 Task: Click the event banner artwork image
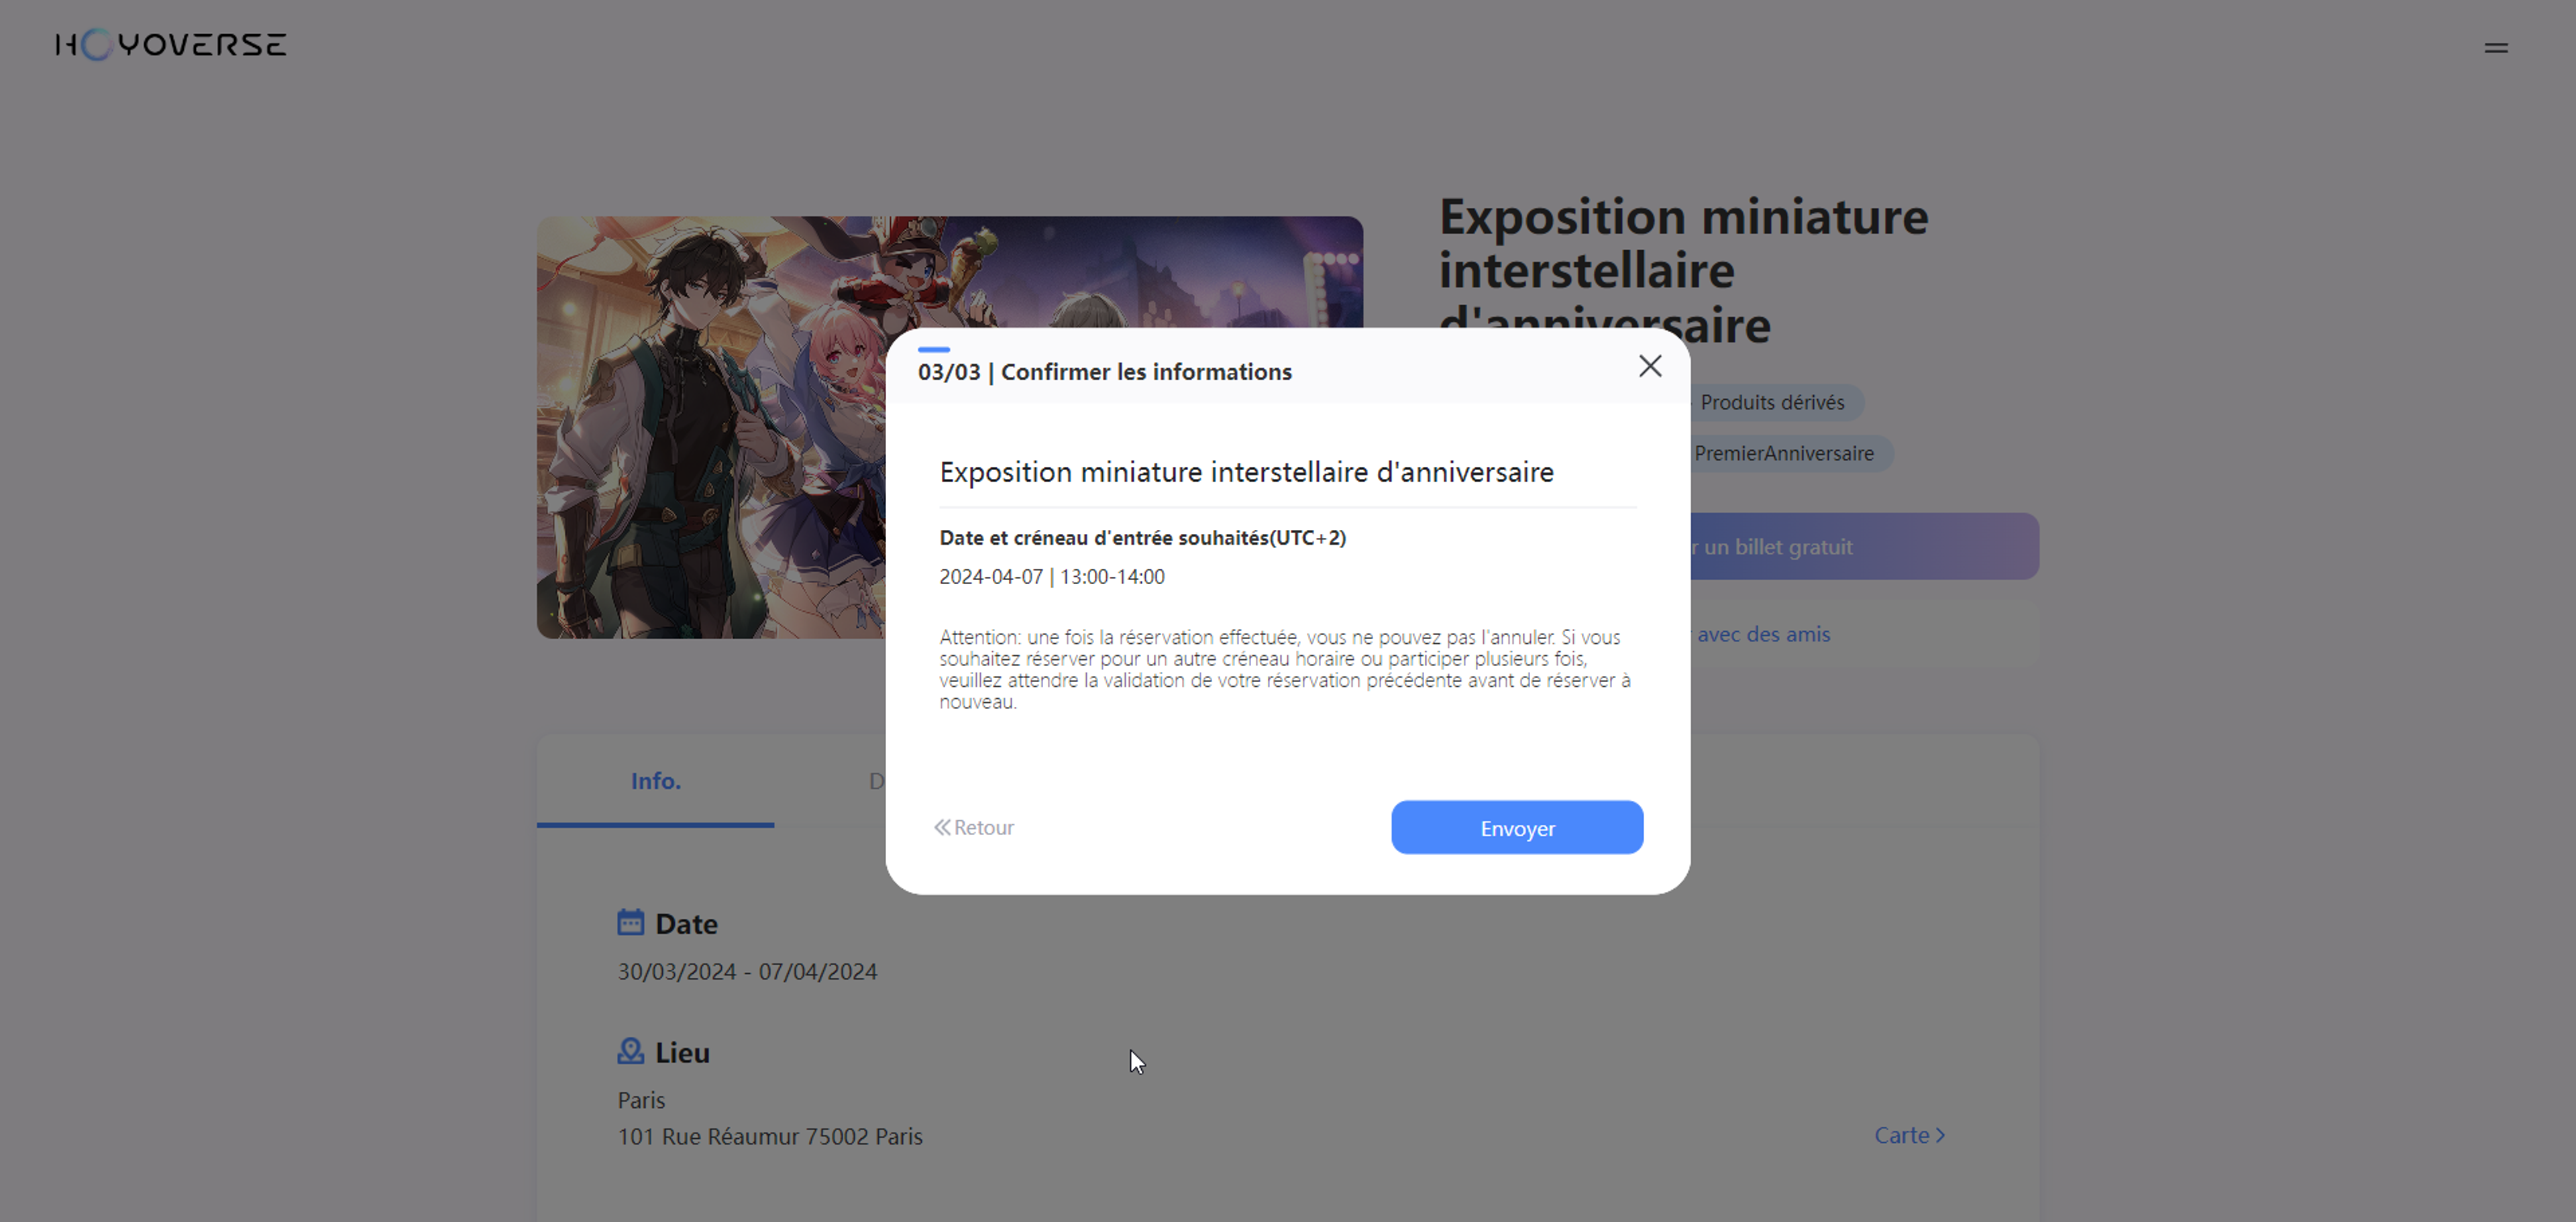pos(712,427)
